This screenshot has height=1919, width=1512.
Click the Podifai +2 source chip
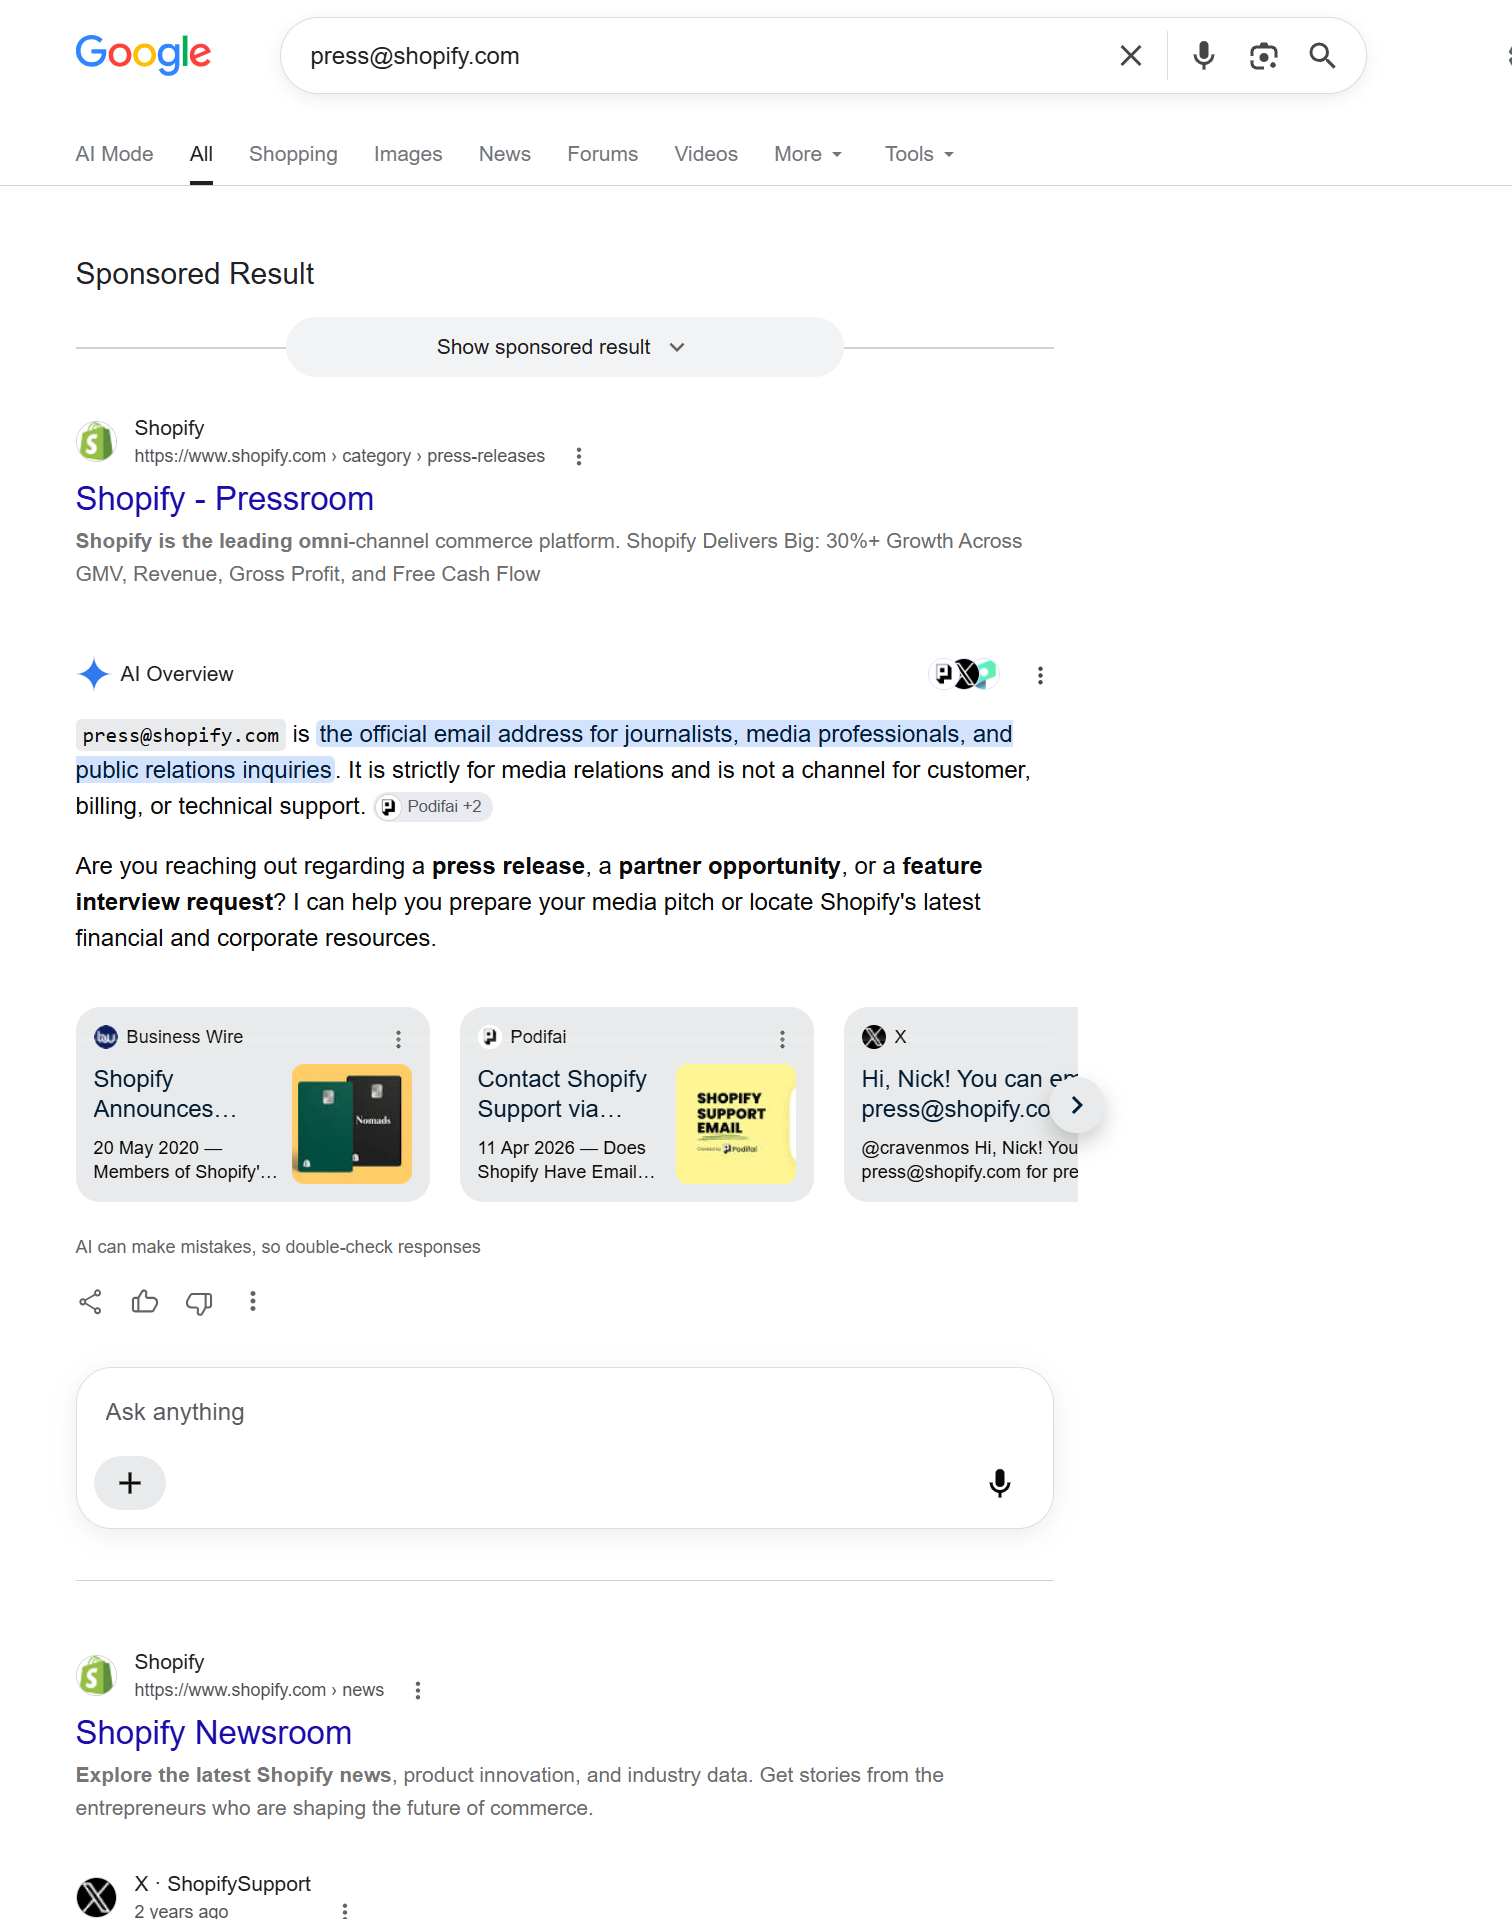point(433,806)
